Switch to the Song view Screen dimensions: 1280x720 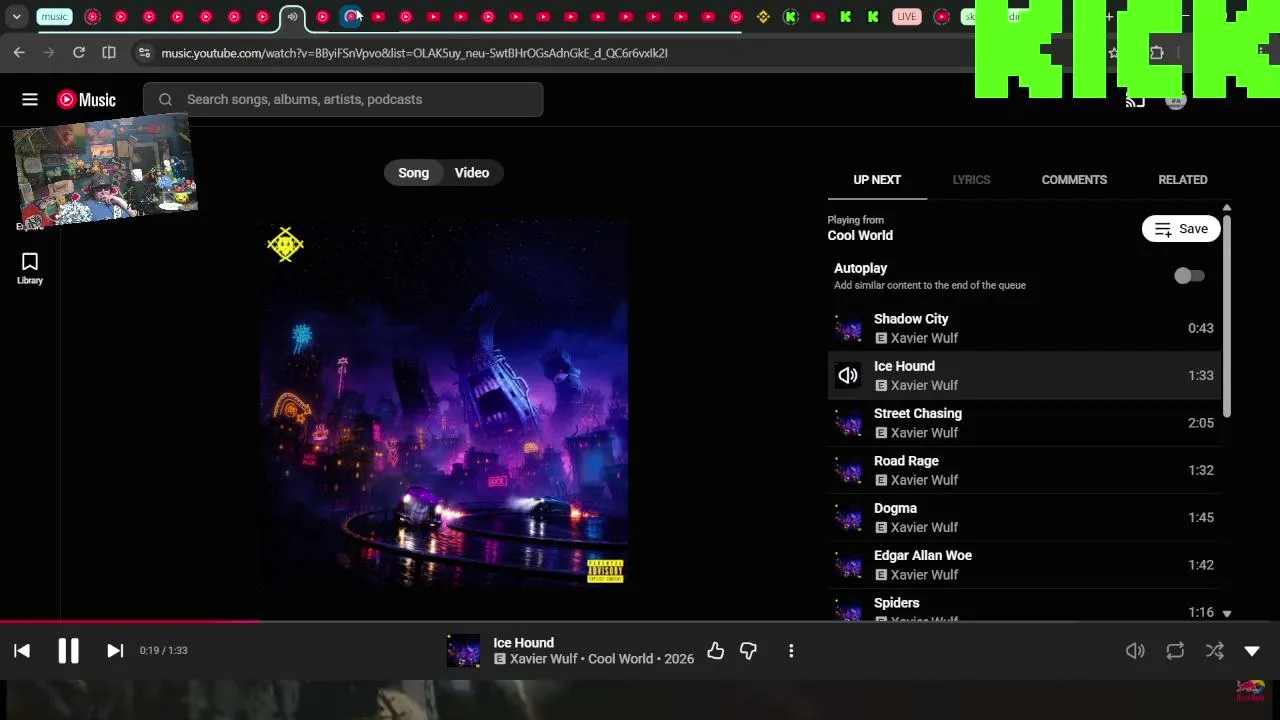pos(413,173)
